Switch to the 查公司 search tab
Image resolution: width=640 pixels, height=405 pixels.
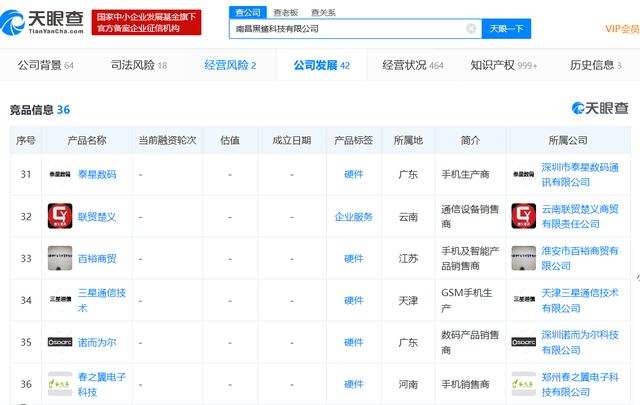248,12
